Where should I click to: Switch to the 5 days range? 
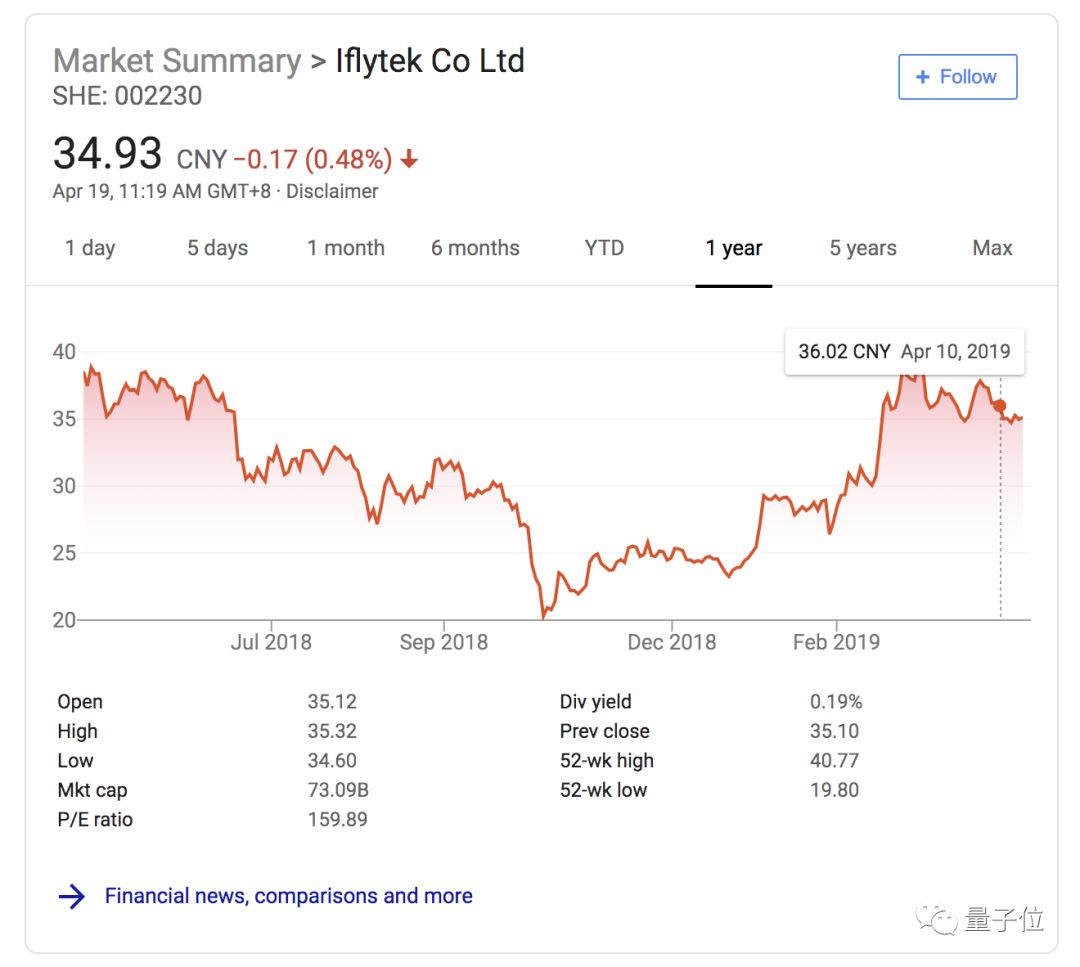click(x=217, y=248)
